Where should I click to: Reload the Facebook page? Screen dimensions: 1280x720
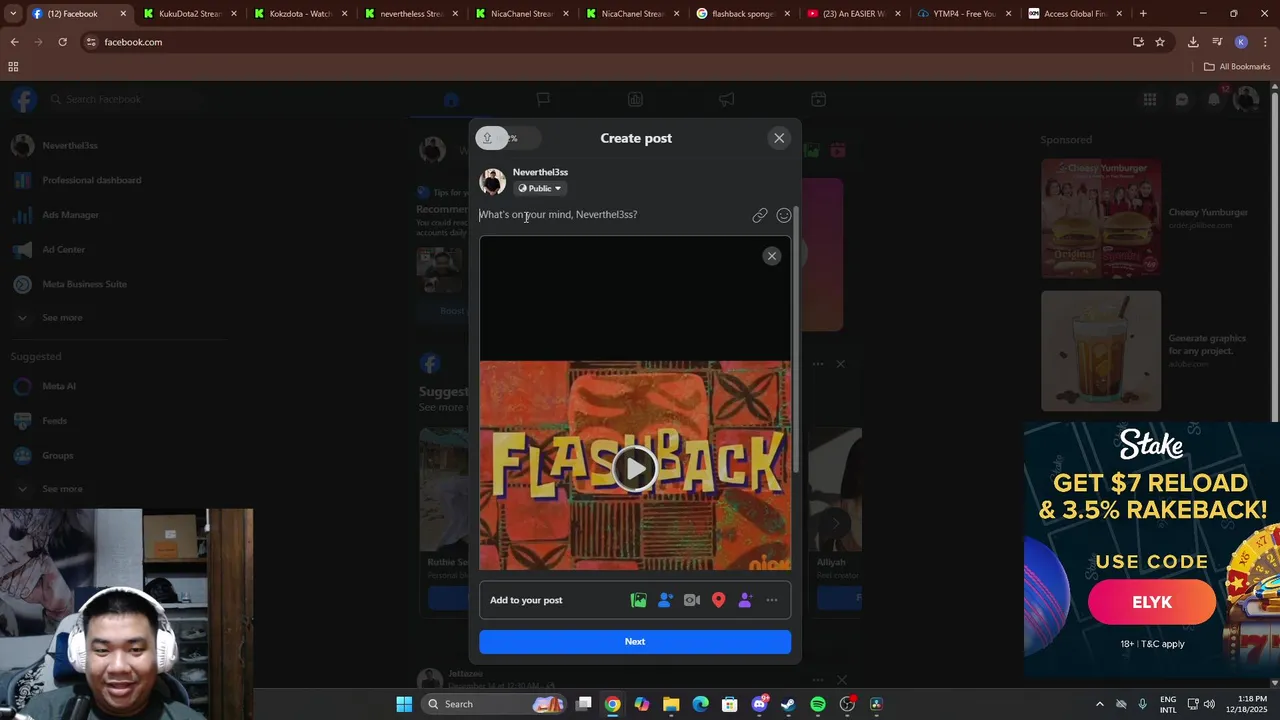coord(62,42)
